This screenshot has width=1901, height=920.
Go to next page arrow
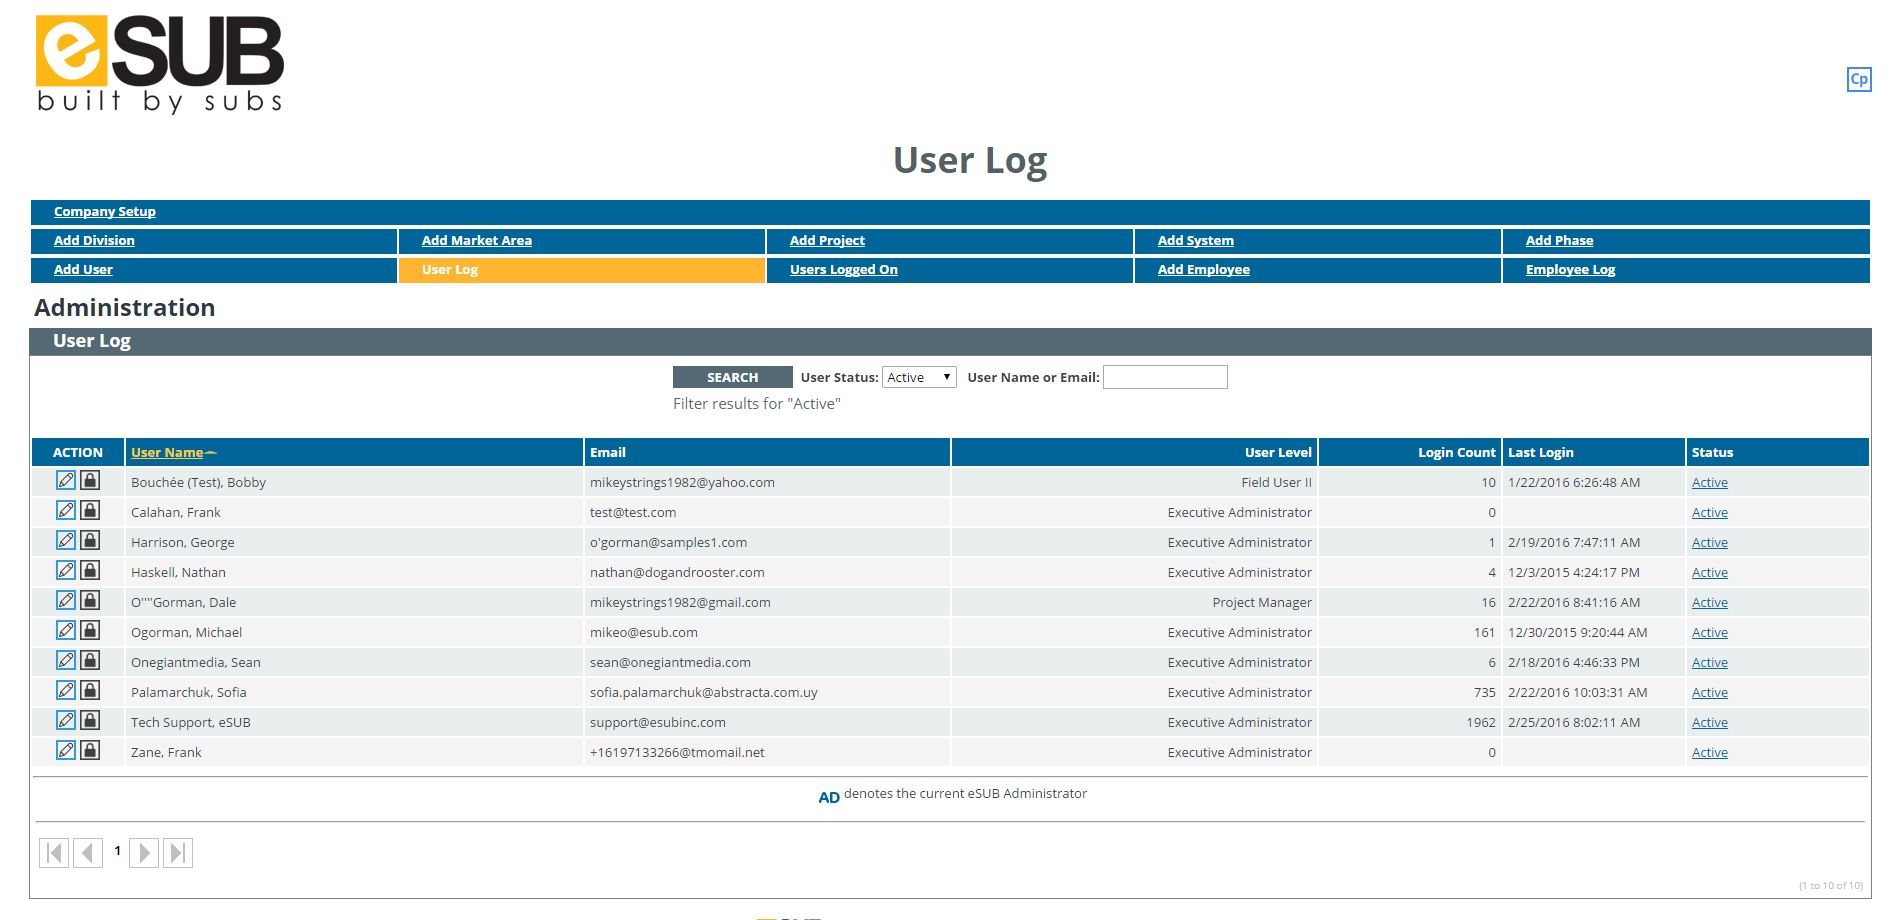(144, 853)
